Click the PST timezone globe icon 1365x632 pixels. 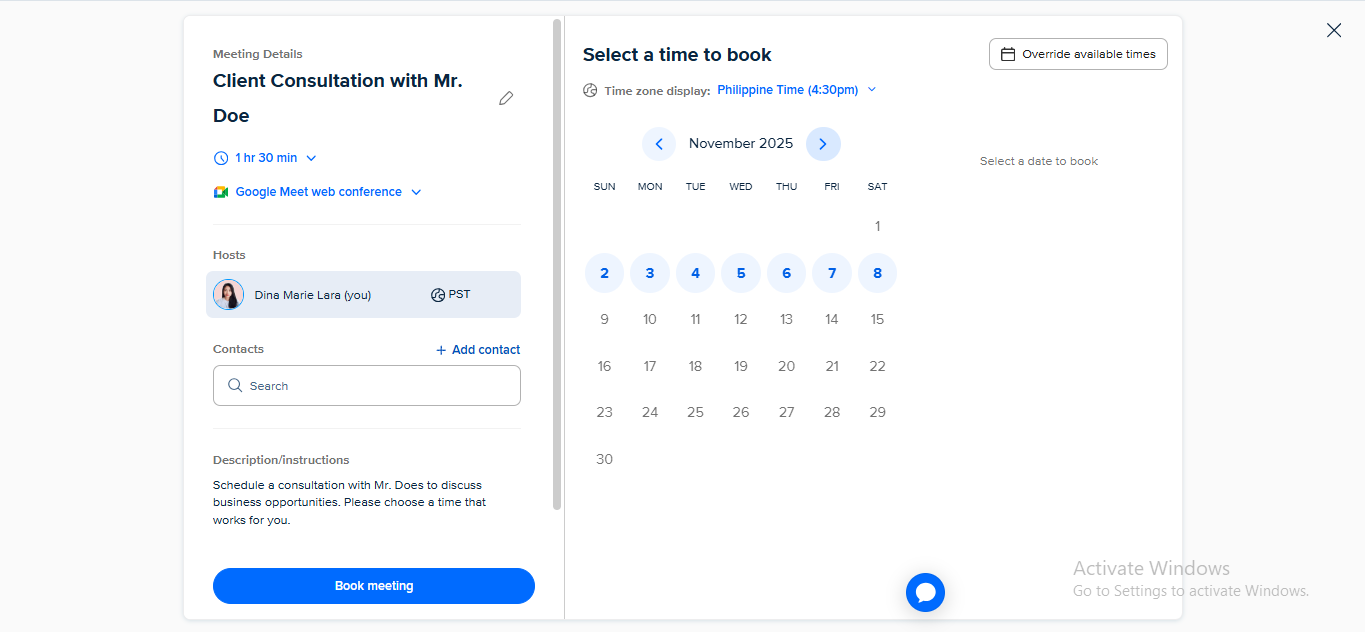click(x=437, y=295)
